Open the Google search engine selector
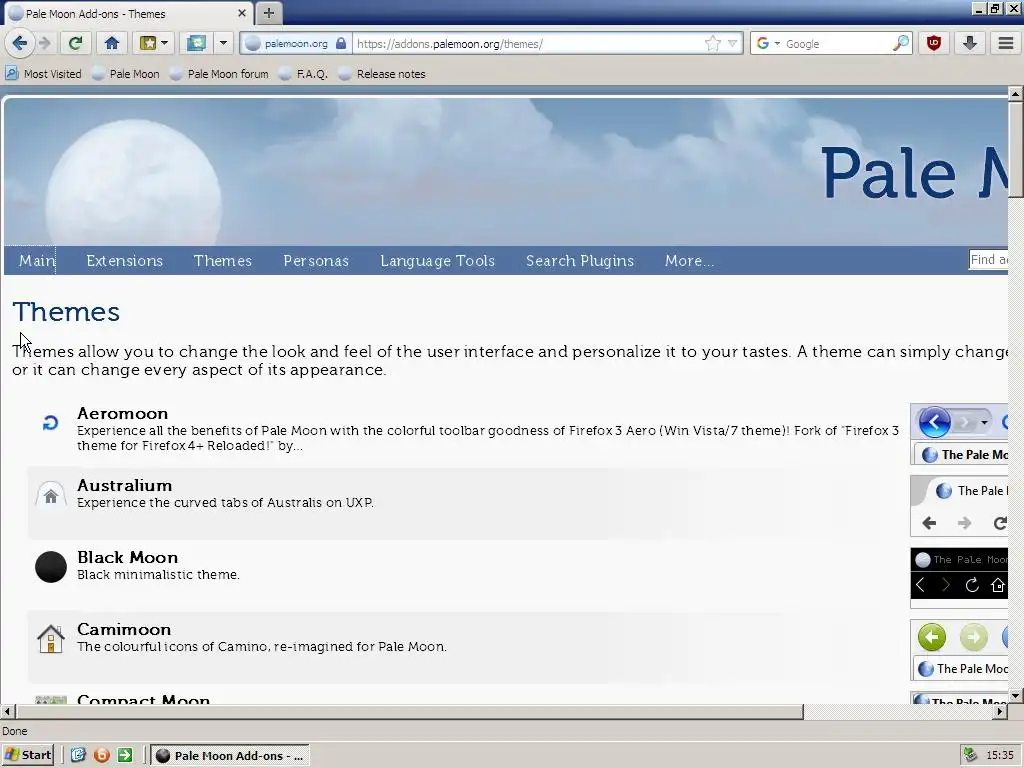This screenshot has width=1024, height=768. [x=768, y=44]
